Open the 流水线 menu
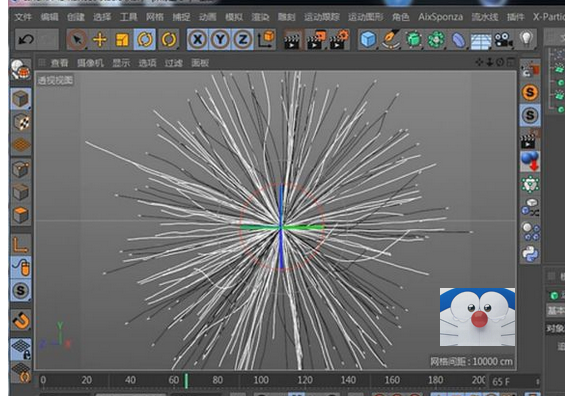The image size is (565, 396). pos(485,17)
